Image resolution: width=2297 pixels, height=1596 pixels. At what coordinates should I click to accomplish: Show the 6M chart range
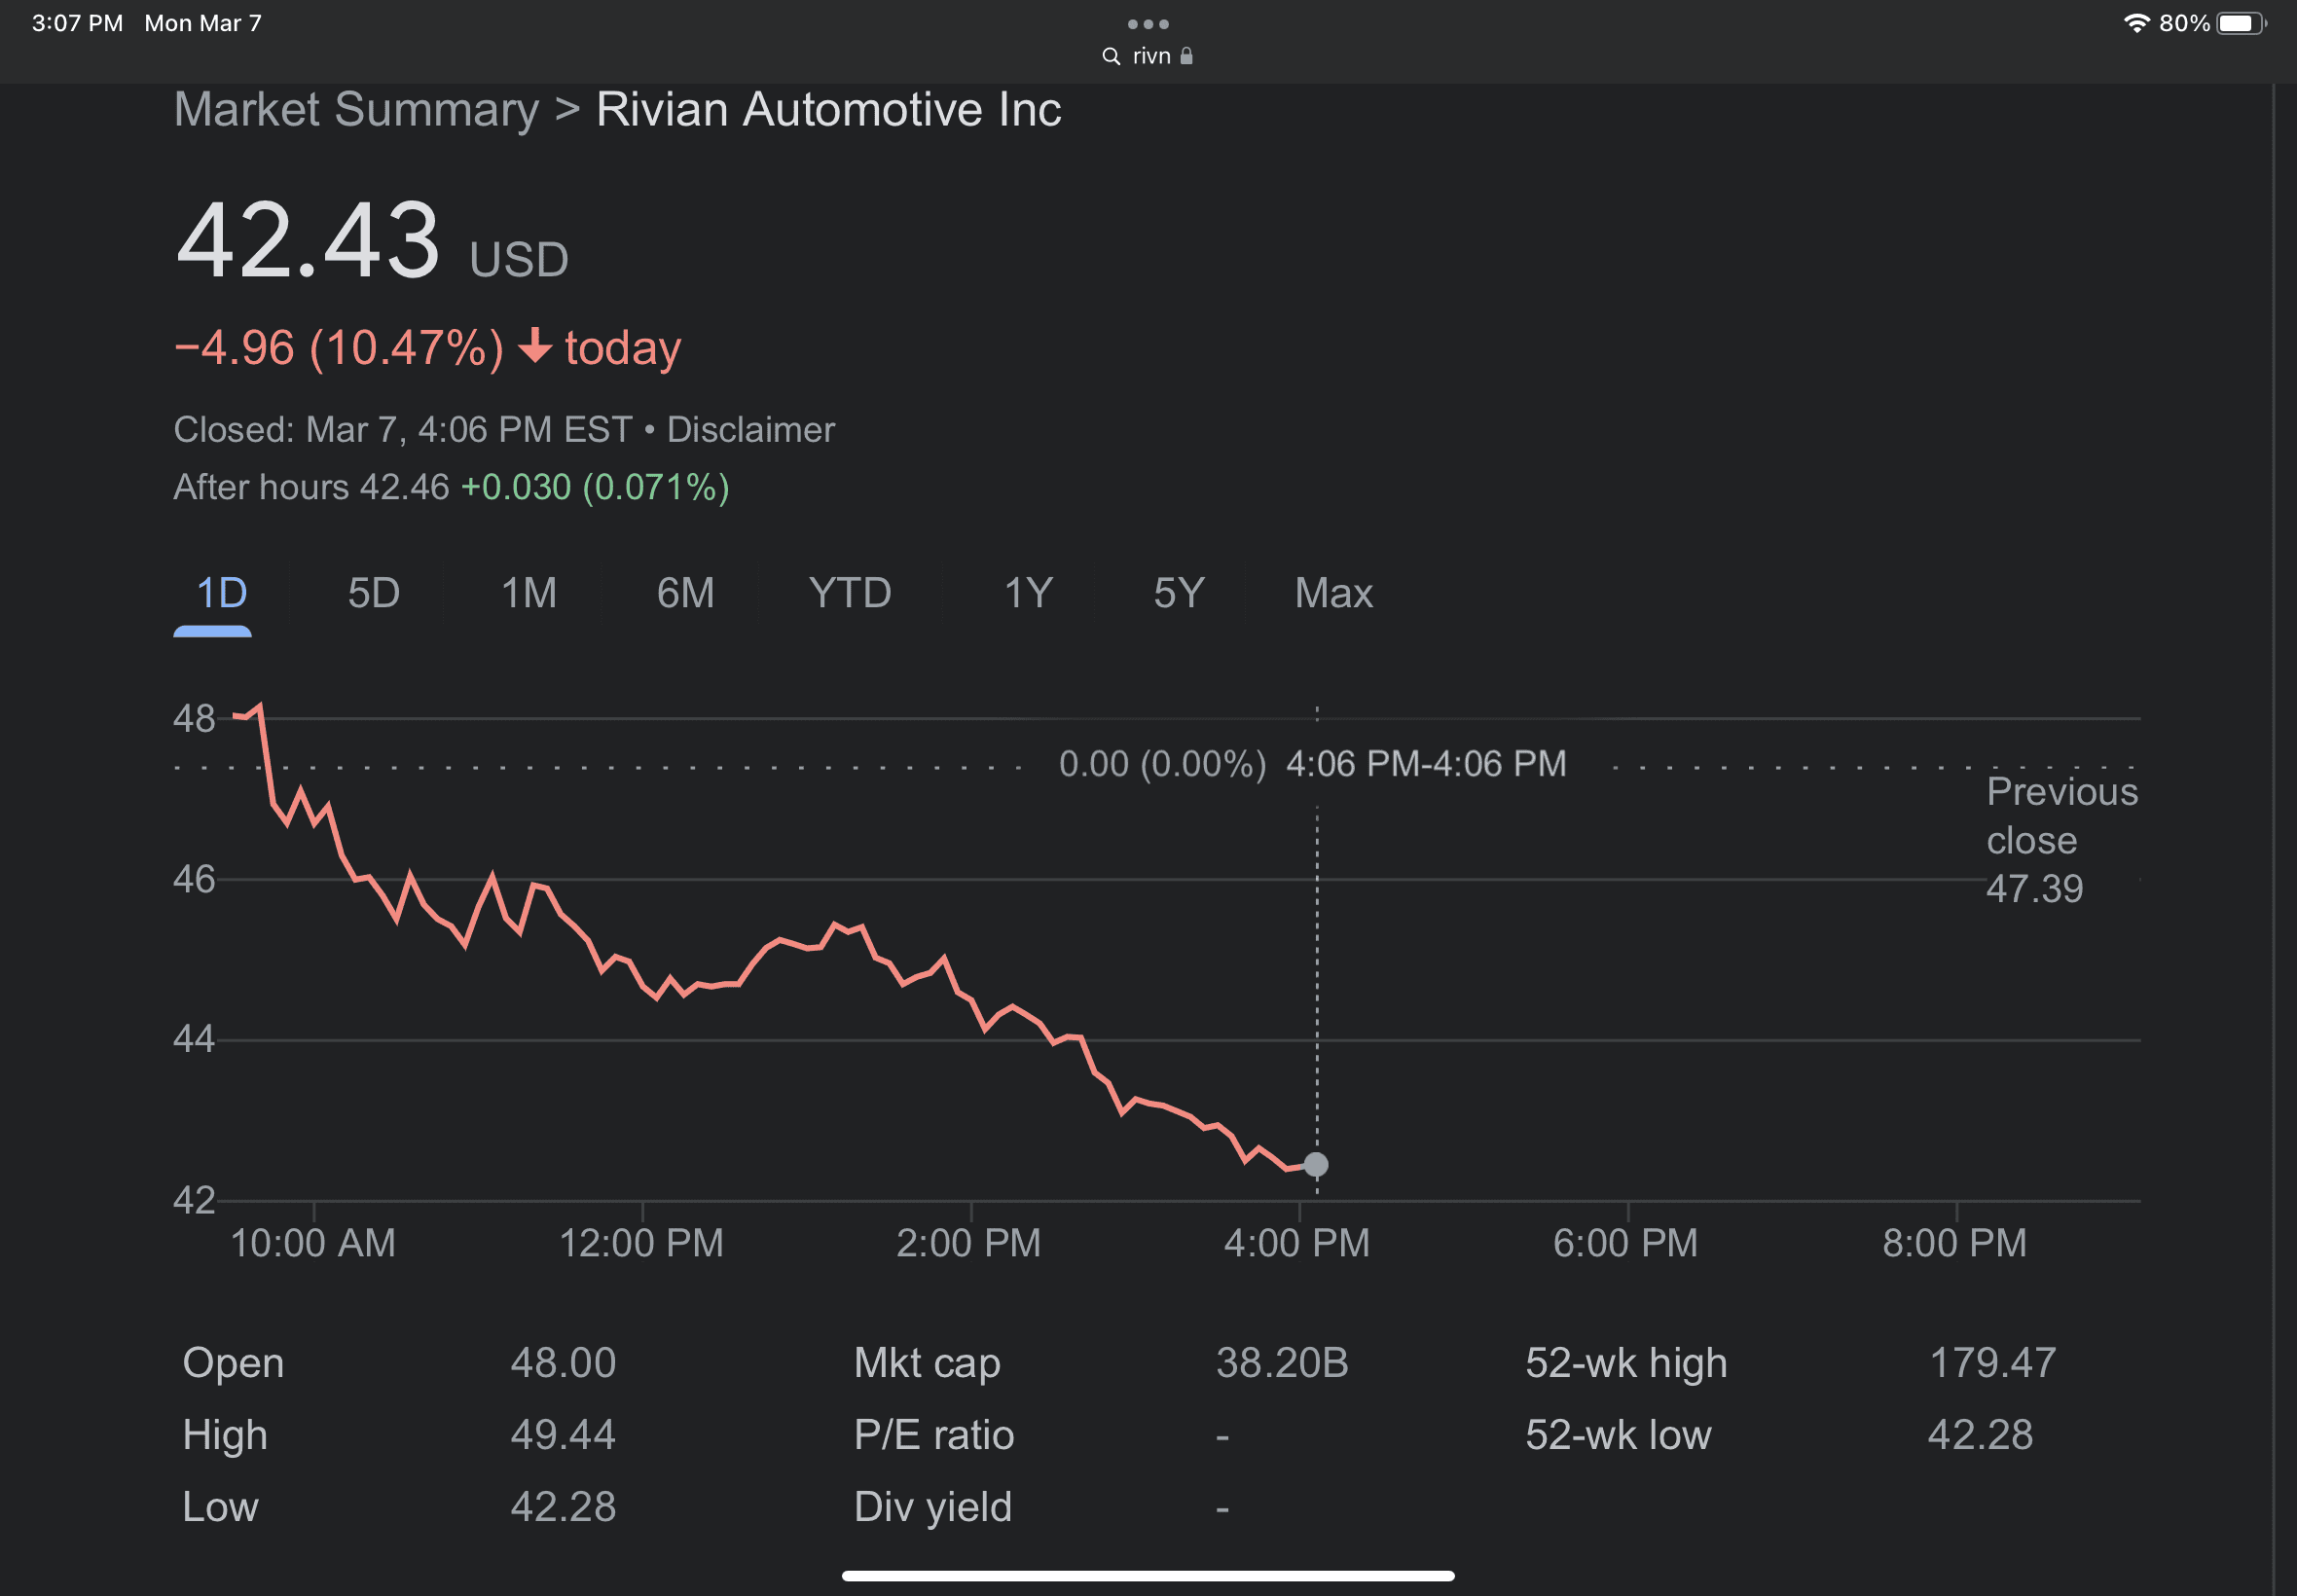tap(685, 593)
